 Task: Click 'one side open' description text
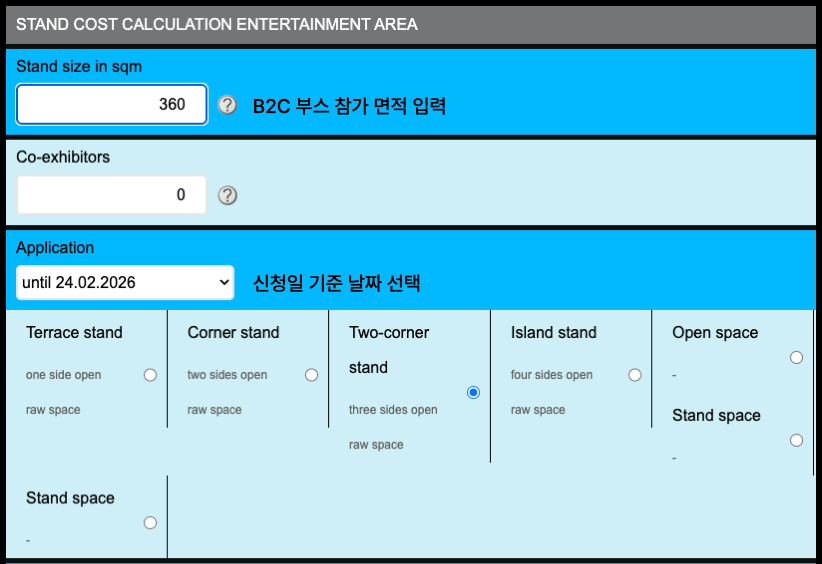(63, 375)
